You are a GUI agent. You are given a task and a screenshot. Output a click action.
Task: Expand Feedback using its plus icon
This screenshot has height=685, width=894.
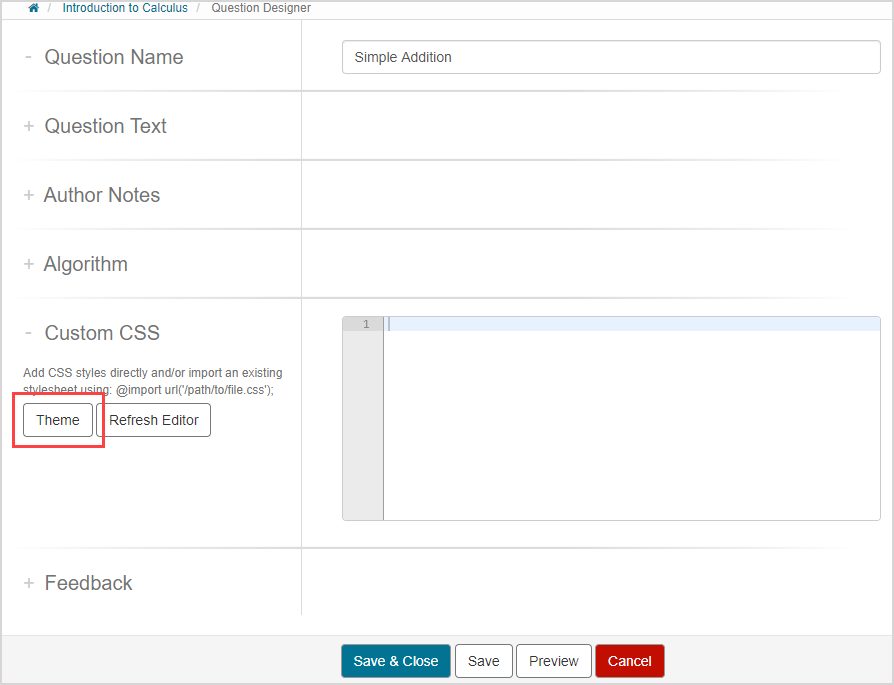pos(29,583)
